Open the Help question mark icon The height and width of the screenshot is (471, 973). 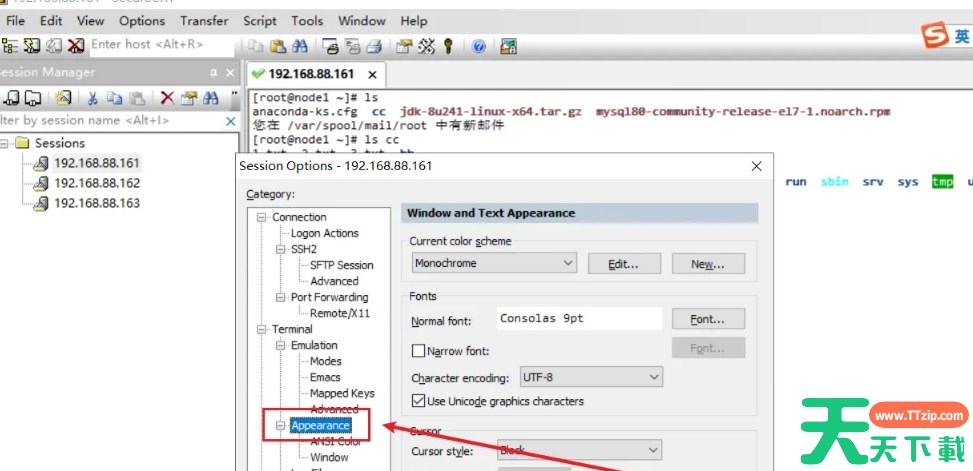pos(479,46)
